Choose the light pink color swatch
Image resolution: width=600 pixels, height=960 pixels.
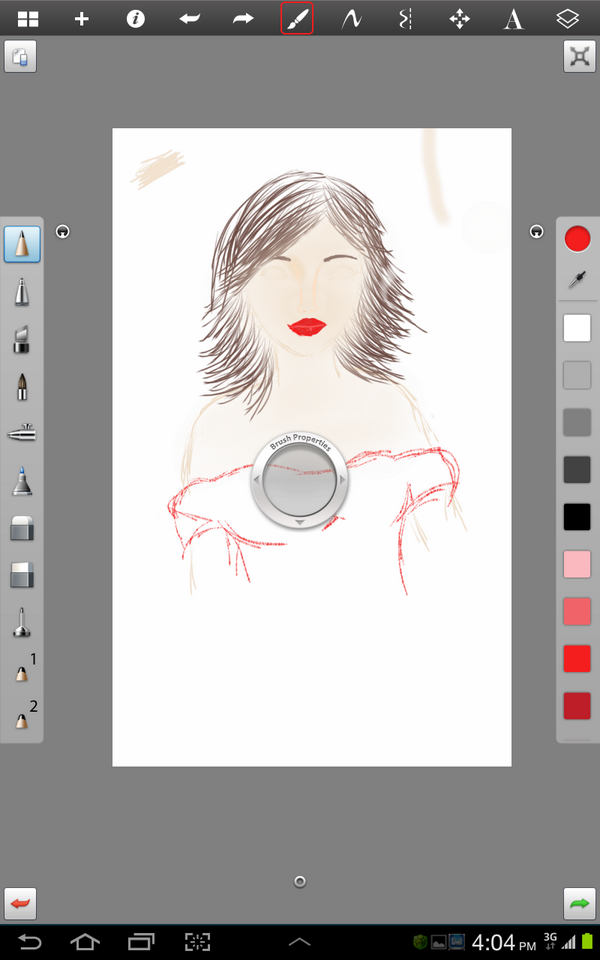pos(577,564)
